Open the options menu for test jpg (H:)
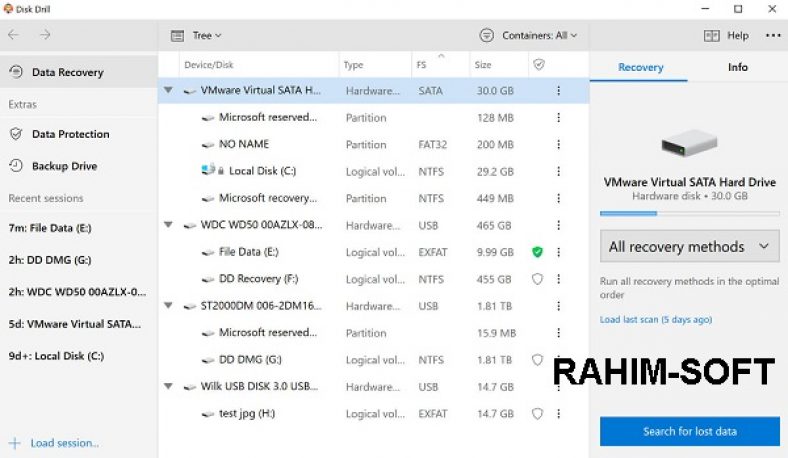This screenshot has height=458, width=788. [558, 414]
